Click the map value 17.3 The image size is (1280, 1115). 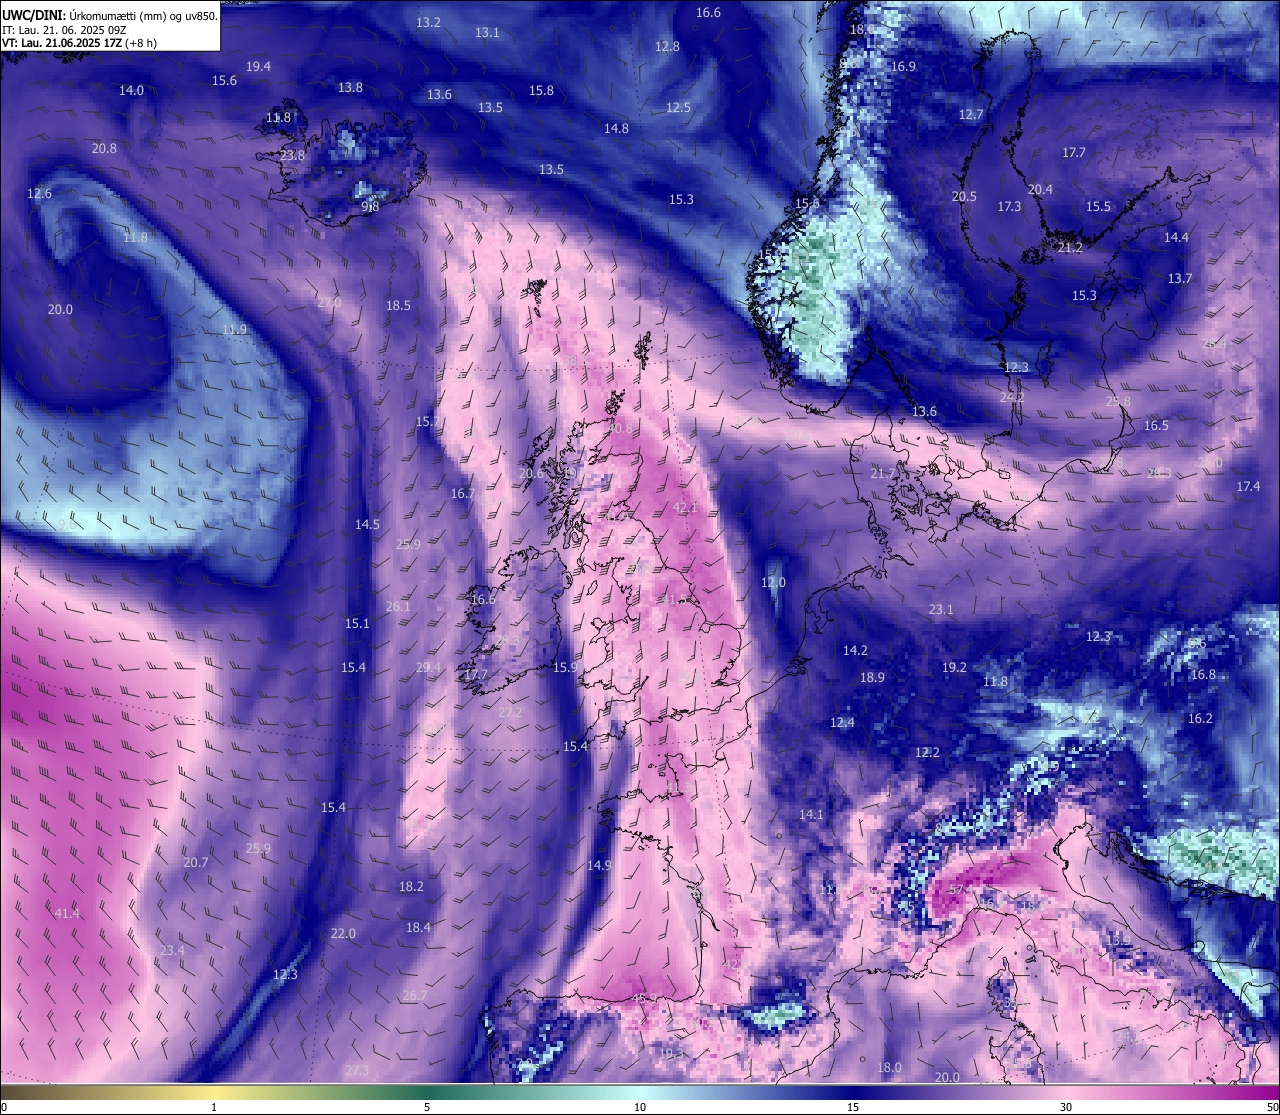[x=1009, y=206]
